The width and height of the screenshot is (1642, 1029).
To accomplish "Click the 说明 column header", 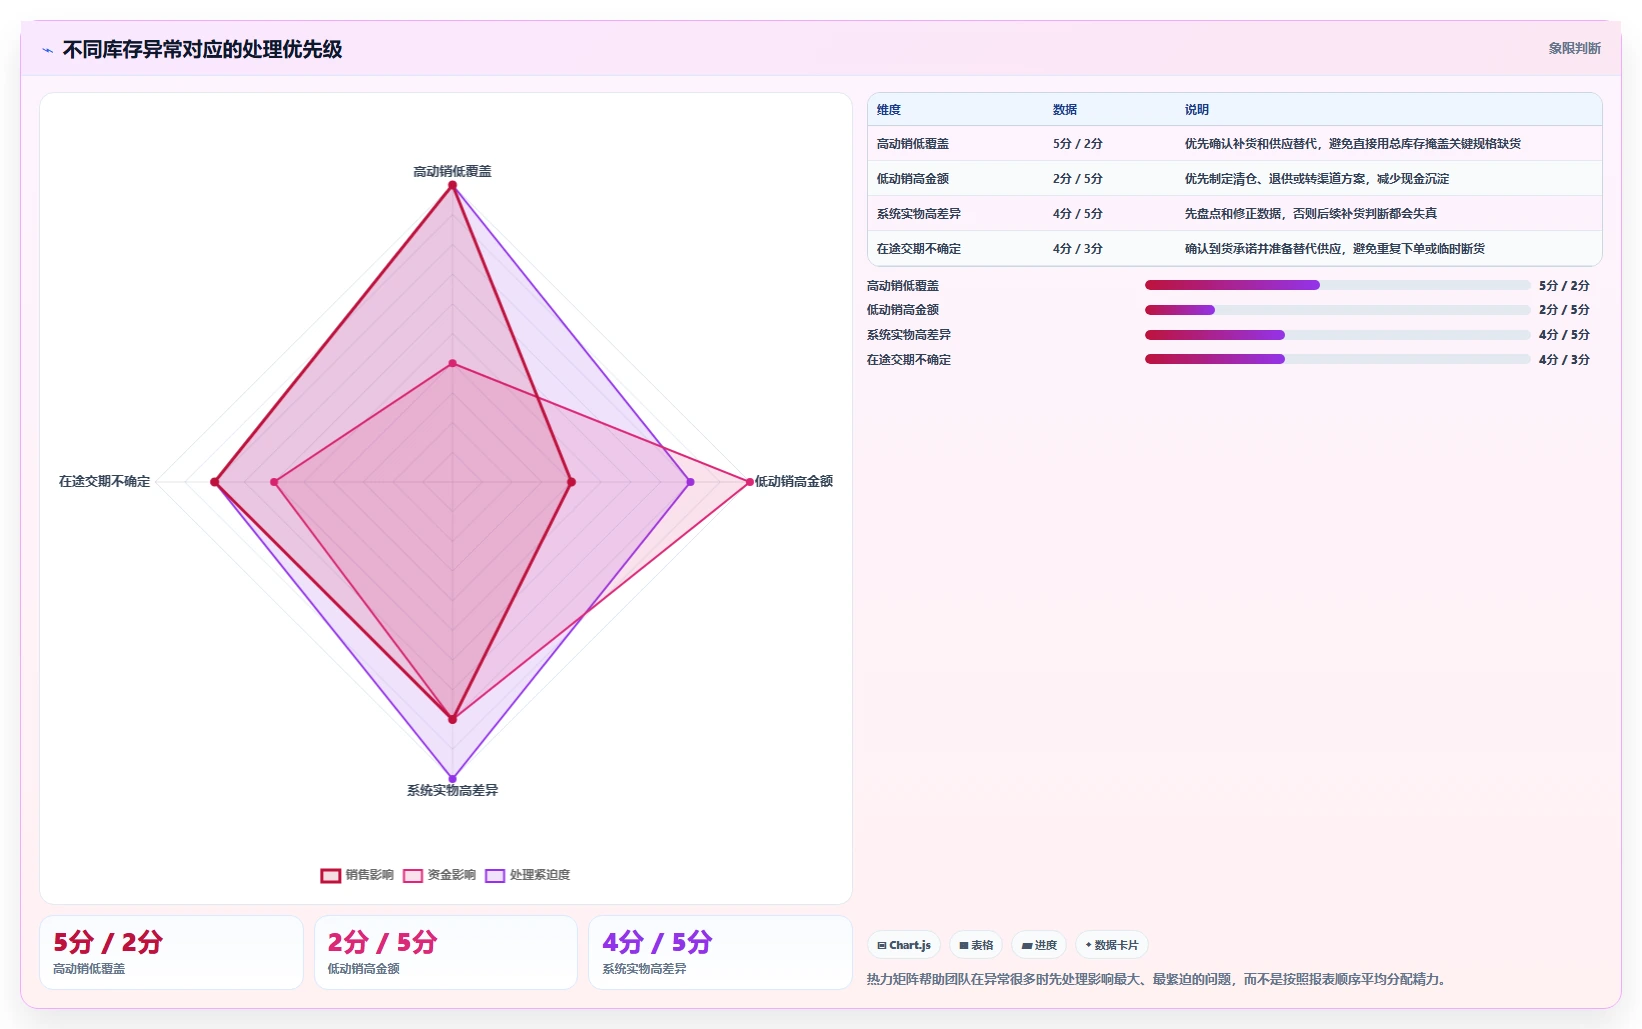I will pyautogui.click(x=1197, y=110).
